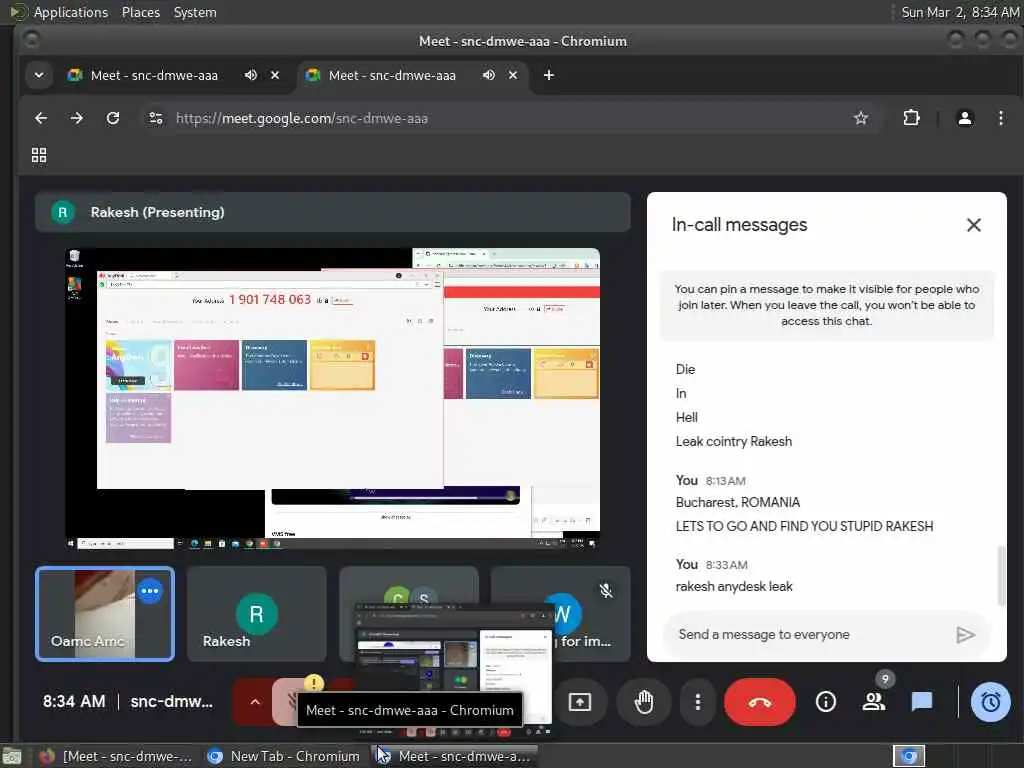This screenshot has height=768, width=1024.
Task: Leave the call
Action: point(760,702)
